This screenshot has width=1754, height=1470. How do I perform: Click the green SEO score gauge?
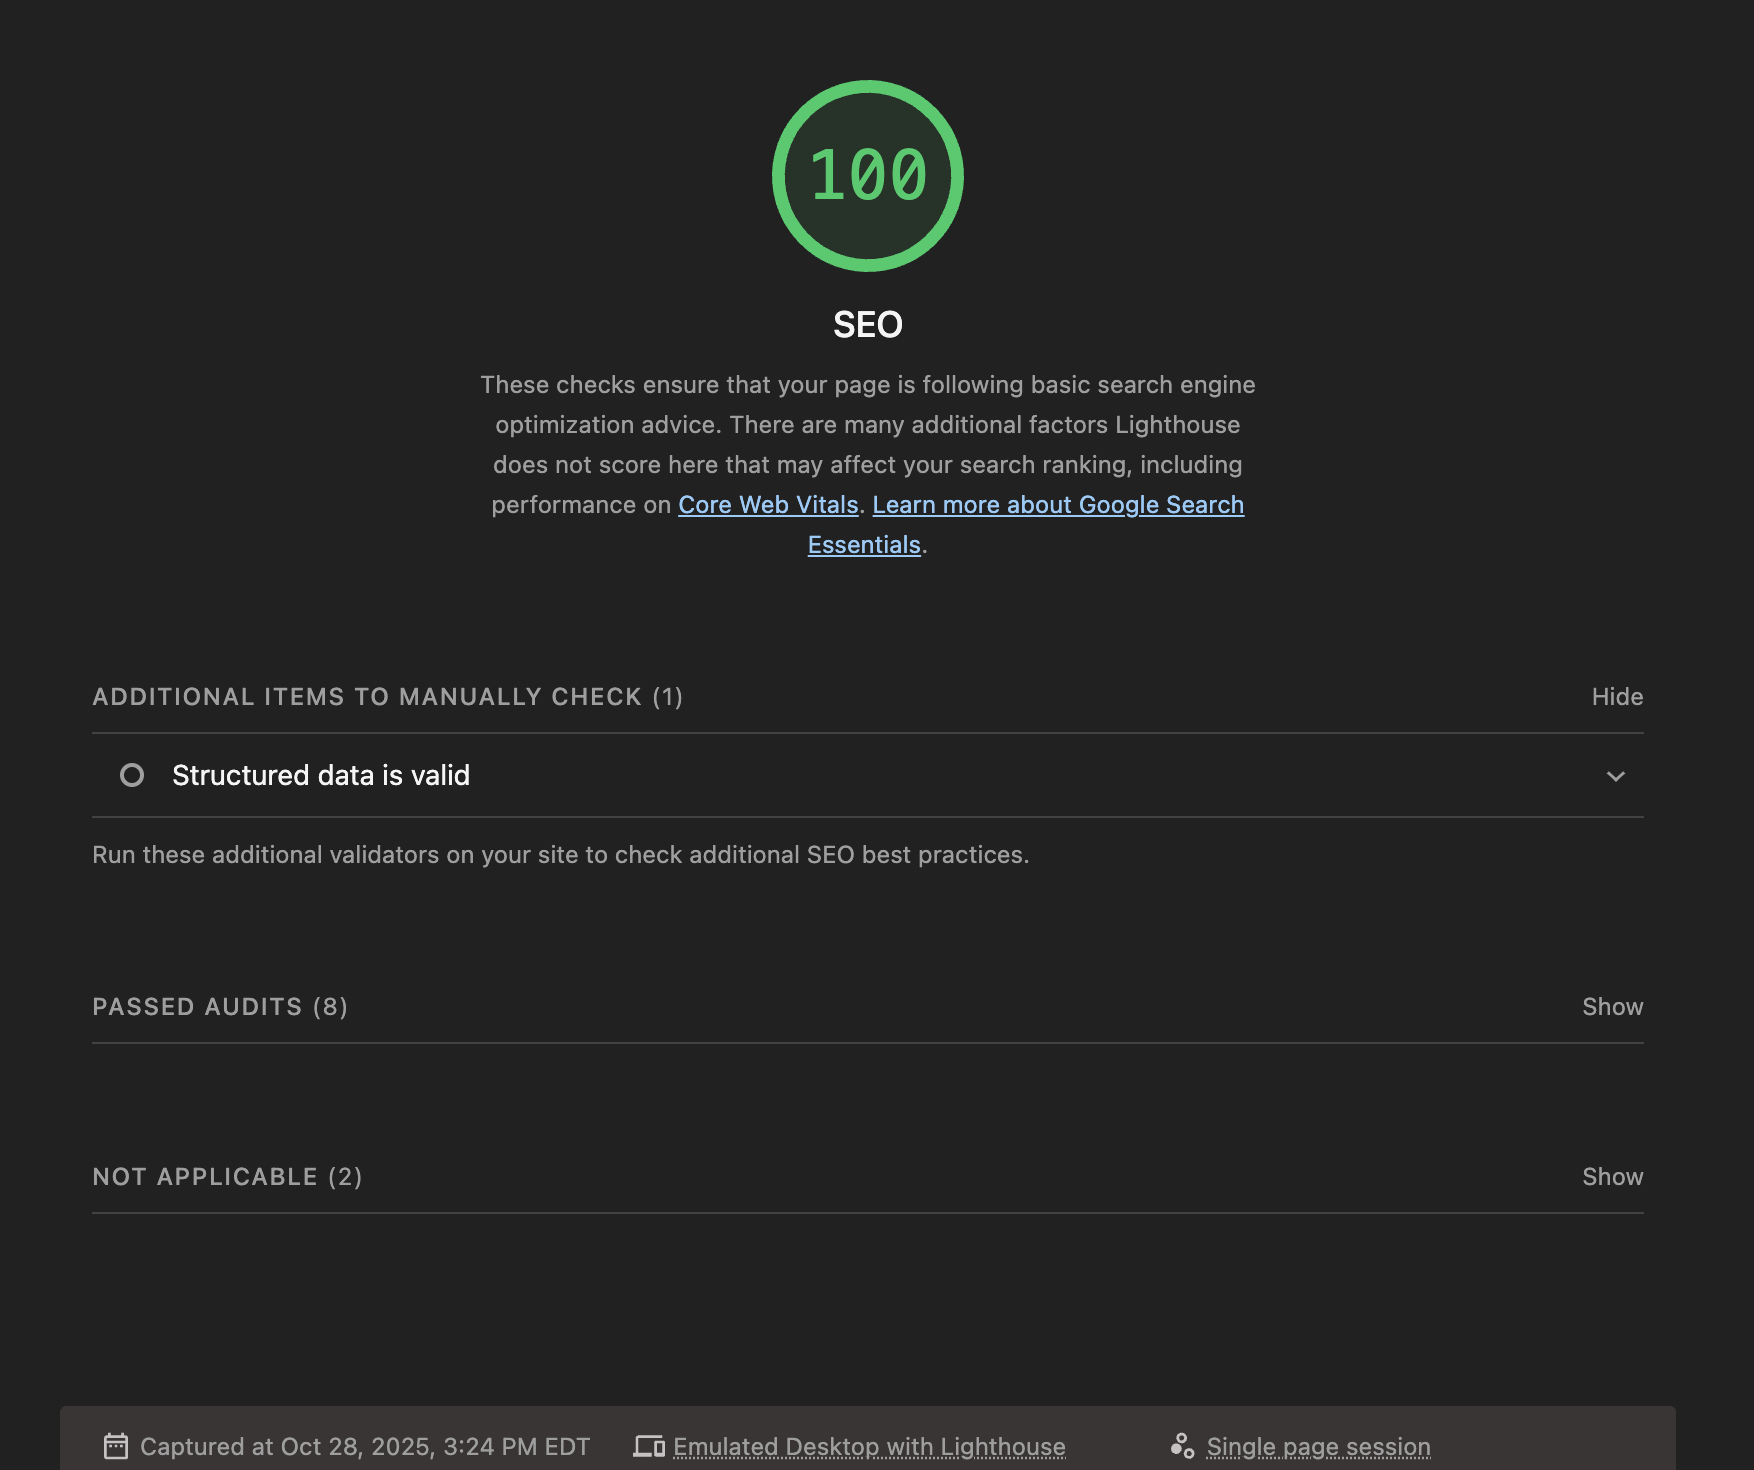pos(867,176)
